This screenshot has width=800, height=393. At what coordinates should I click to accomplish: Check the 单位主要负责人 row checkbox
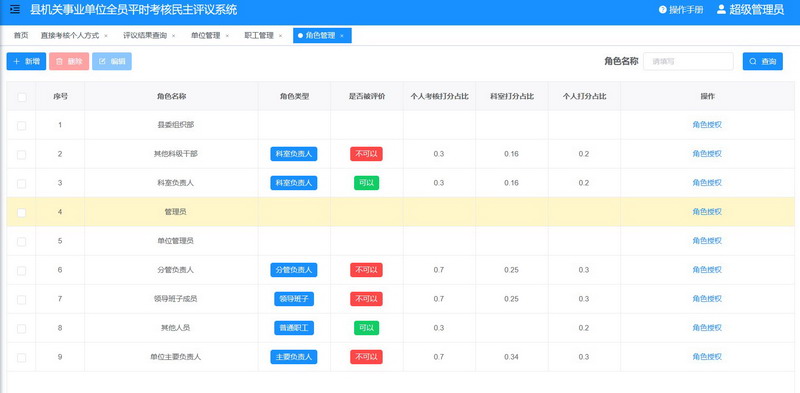point(21,358)
